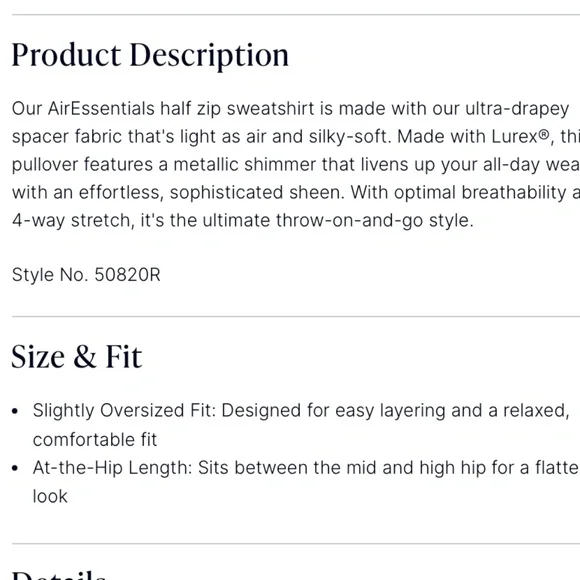Click the phrase 'metallic shimmer' in paragraph
The image size is (580, 580).
pos(245,165)
